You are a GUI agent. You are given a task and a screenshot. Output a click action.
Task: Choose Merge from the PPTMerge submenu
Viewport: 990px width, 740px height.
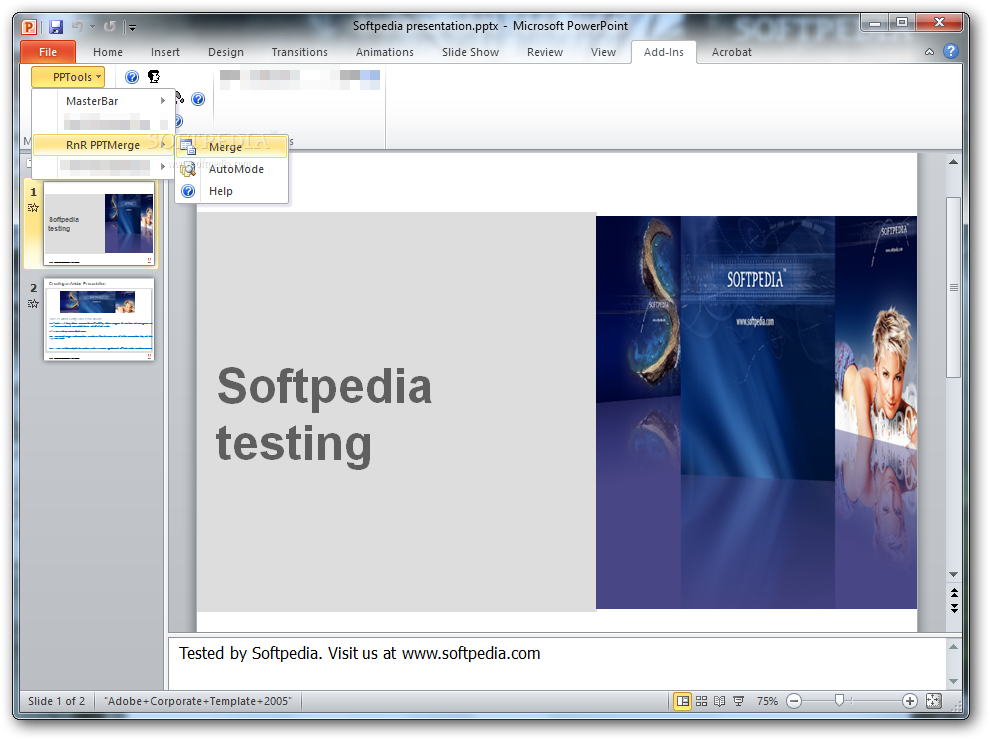[x=232, y=147]
